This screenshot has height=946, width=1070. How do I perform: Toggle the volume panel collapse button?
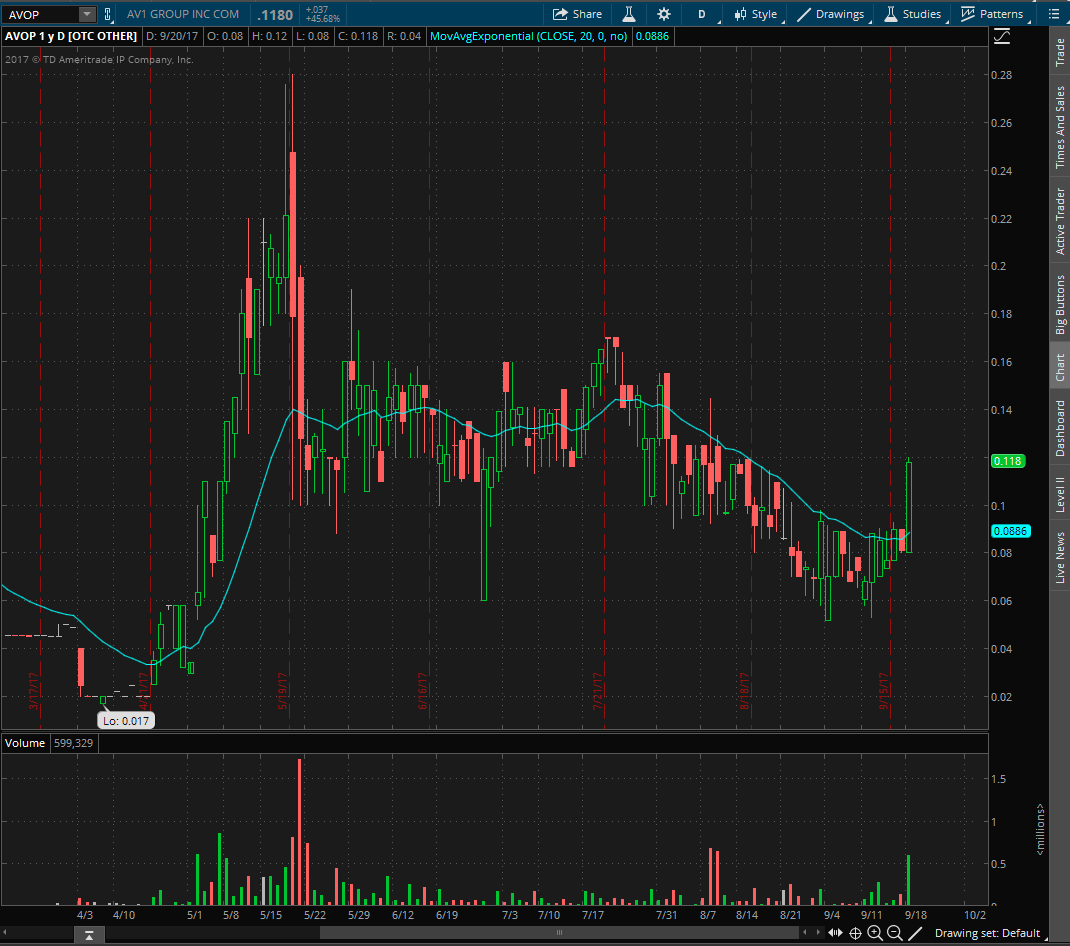89,935
